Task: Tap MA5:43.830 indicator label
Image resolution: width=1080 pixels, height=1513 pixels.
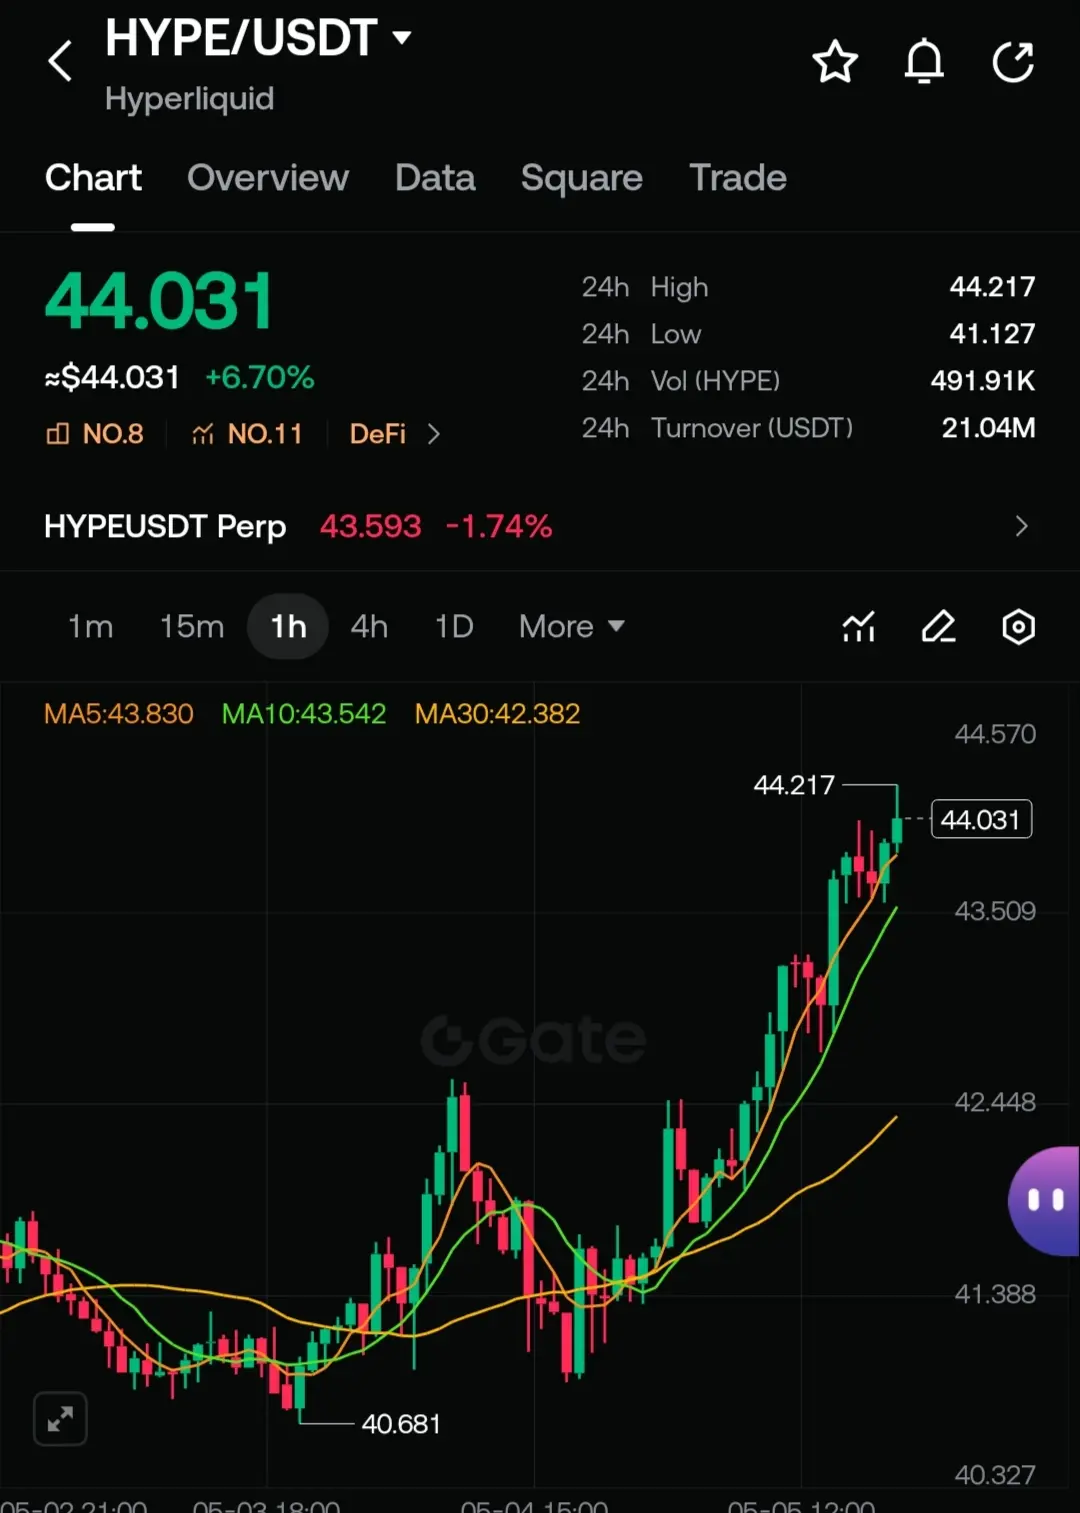Action: [119, 714]
